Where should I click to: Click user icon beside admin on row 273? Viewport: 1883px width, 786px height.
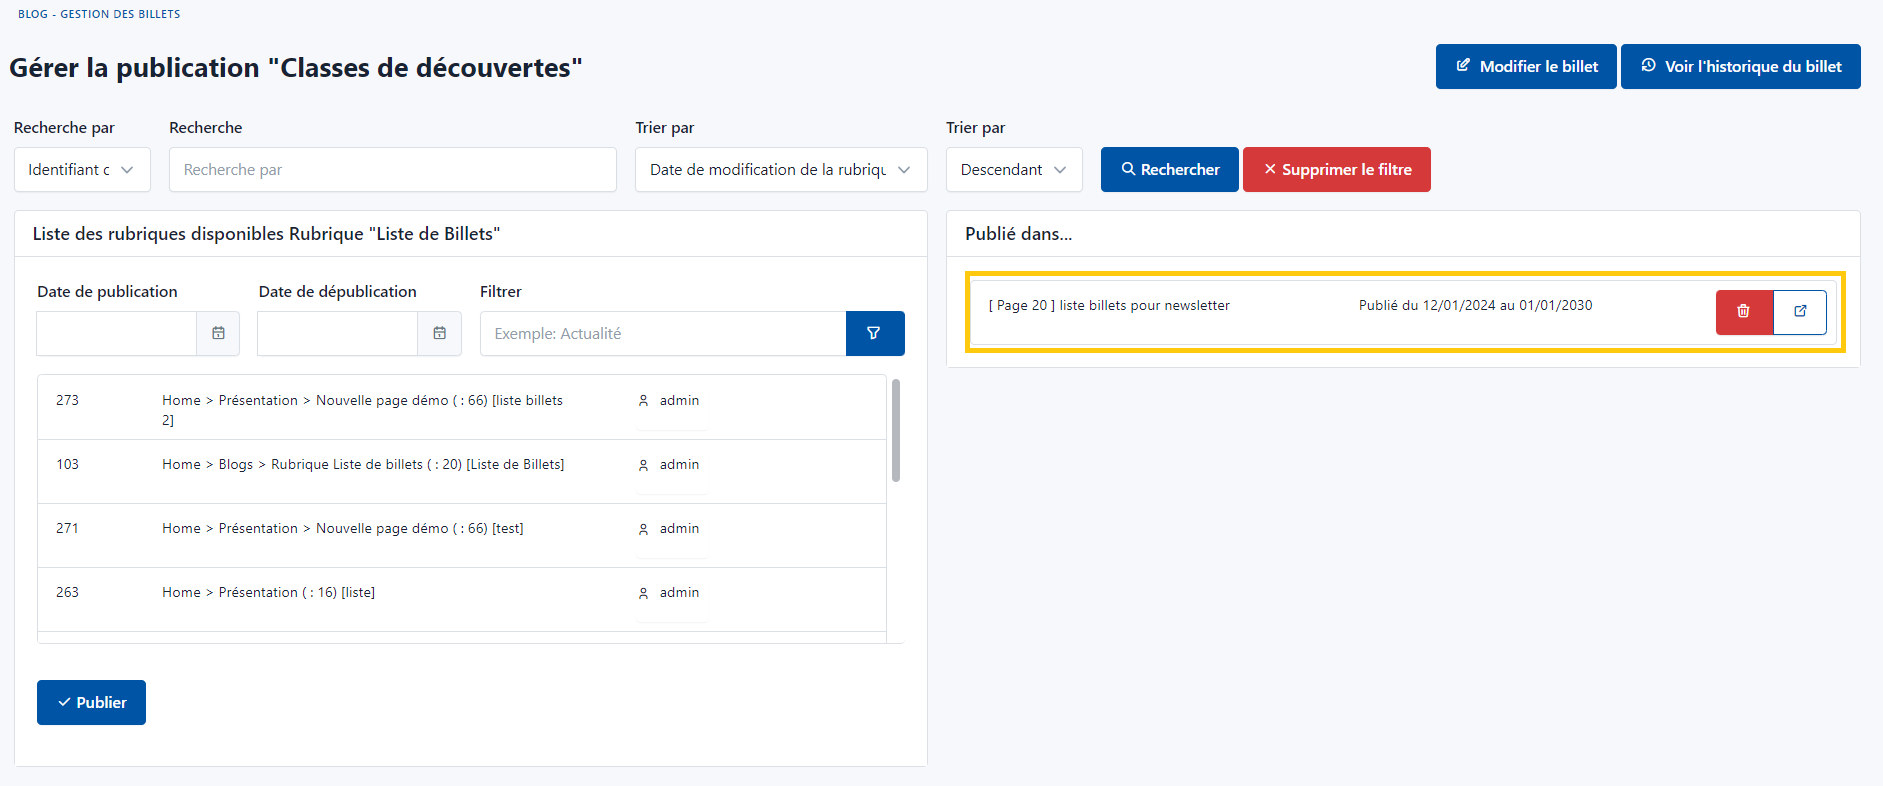643,401
